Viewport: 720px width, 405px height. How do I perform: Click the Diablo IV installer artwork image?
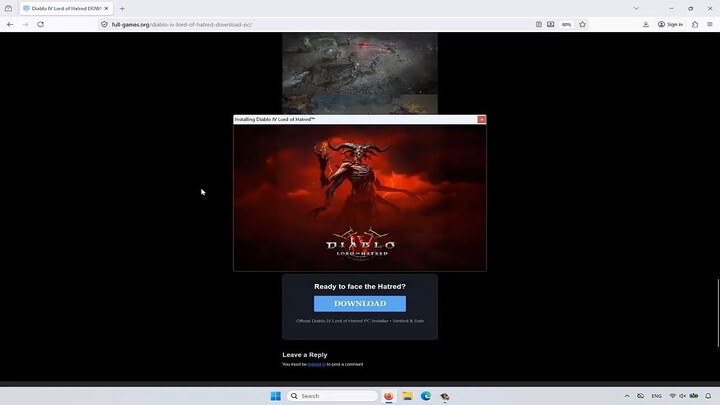click(x=360, y=198)
